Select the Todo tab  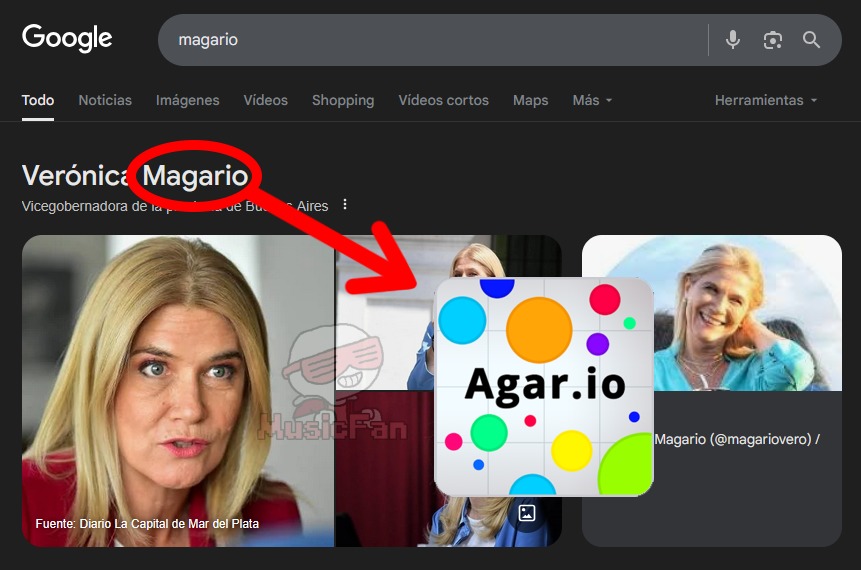(x=38, y=100)
